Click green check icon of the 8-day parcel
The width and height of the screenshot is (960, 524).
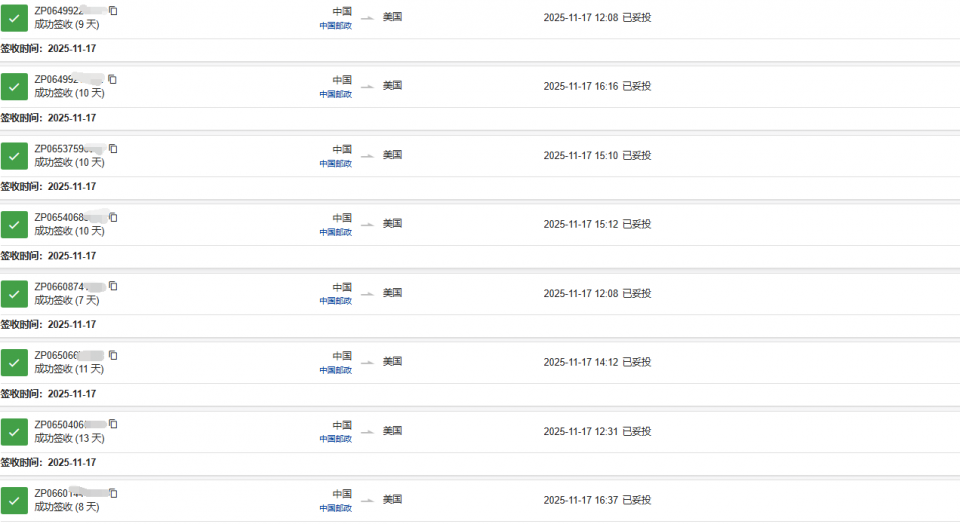(14, 501)
